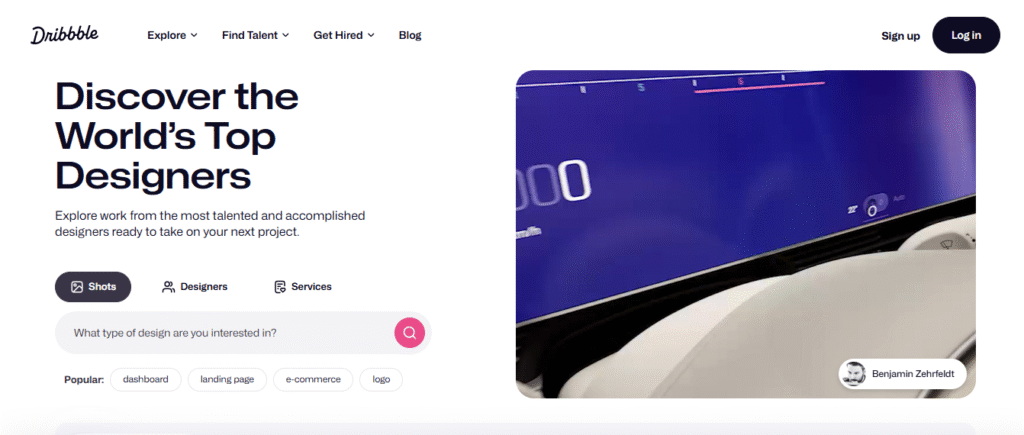This screenshot has height=435, width=1024.
Task: Click the Sign up link
Action: click(x=901, y=36)
